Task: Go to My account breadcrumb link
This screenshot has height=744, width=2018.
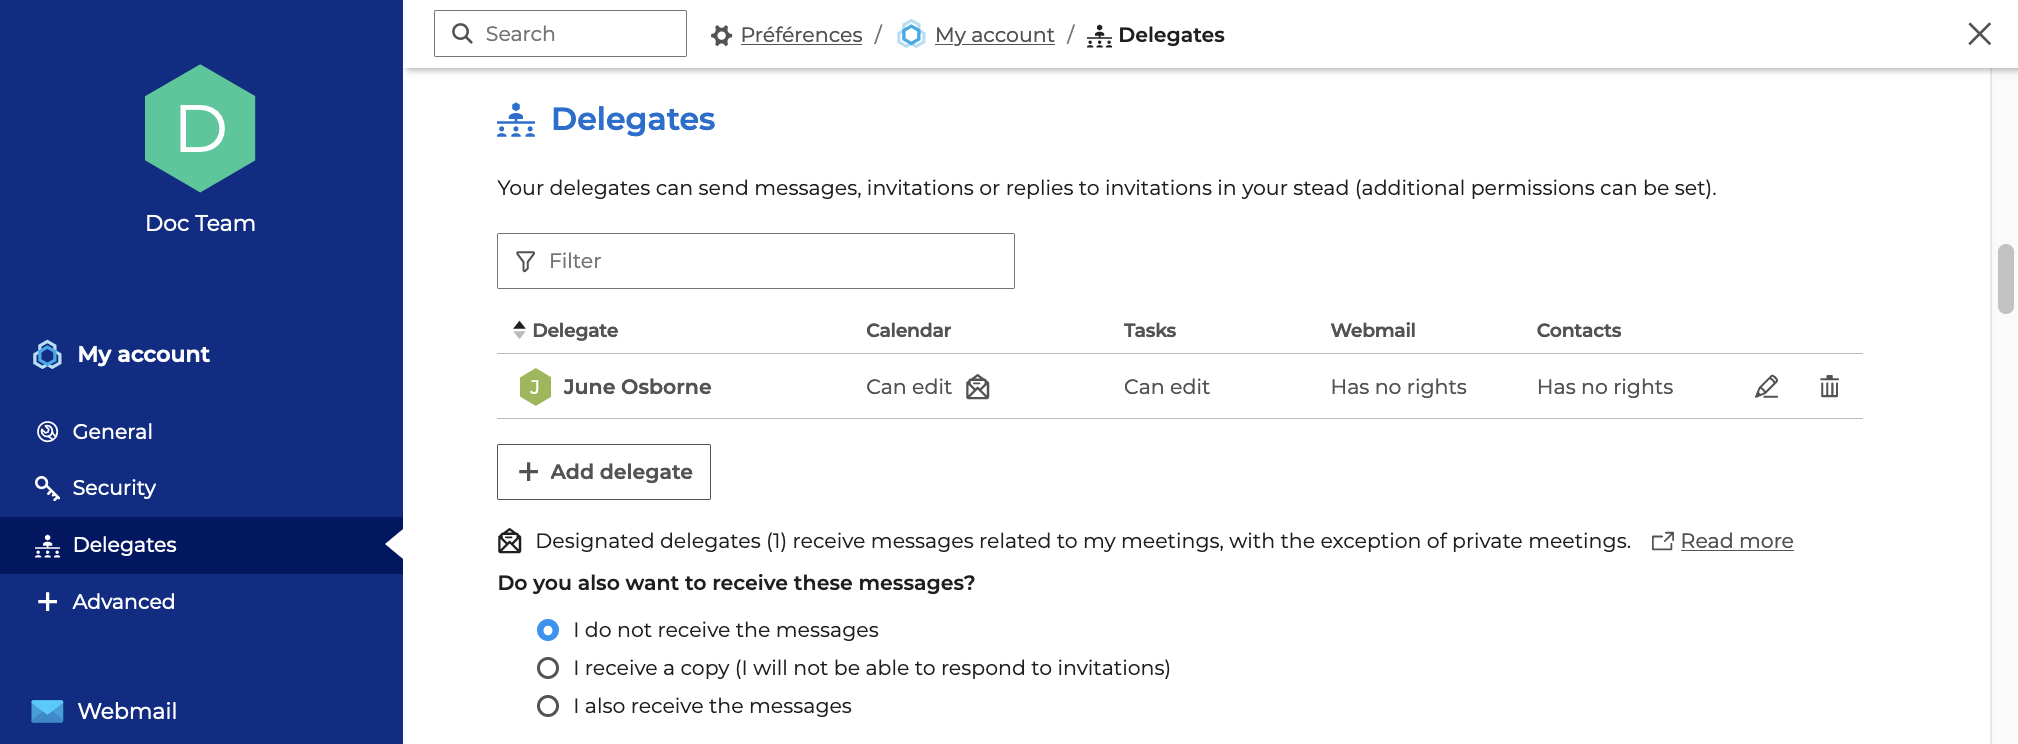Action: [x=994, y=35]
